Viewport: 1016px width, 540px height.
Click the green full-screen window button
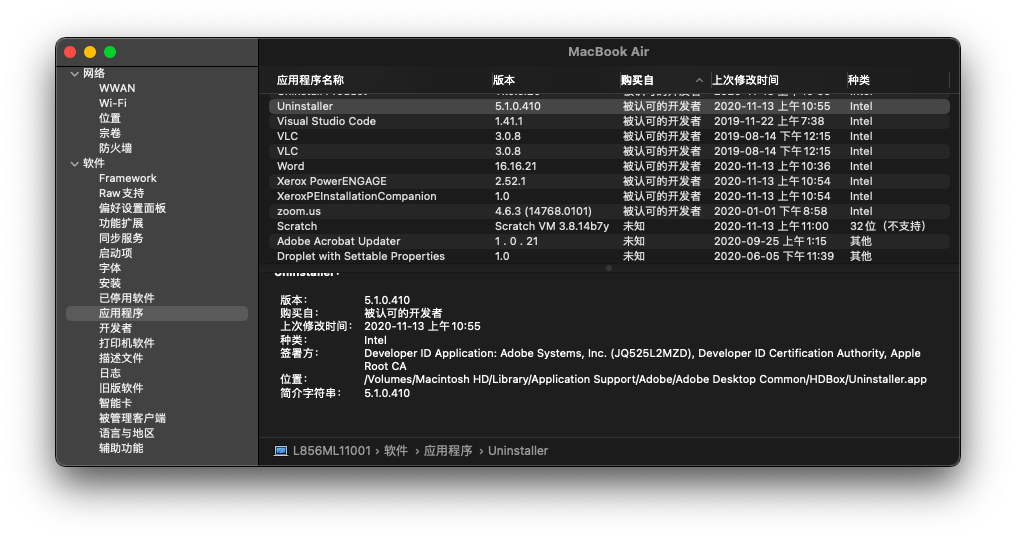tap(110, 52)
